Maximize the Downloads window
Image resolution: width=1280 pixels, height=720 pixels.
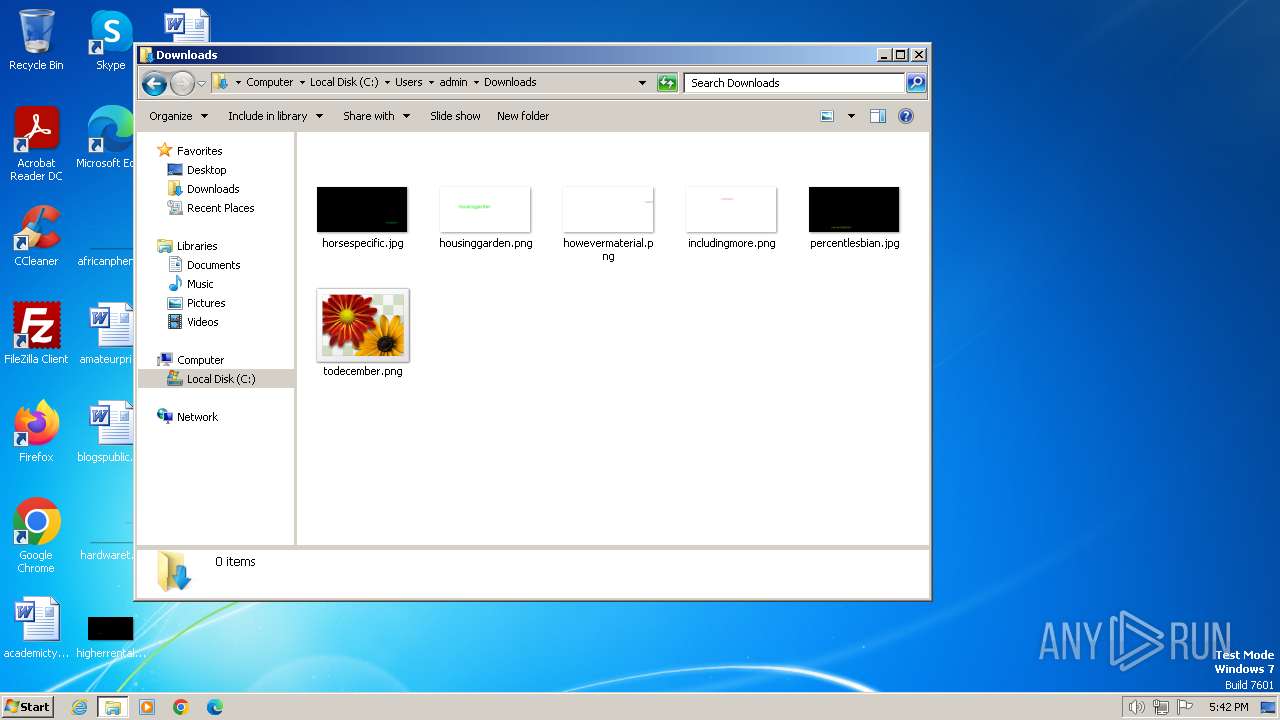click(900, 55)
